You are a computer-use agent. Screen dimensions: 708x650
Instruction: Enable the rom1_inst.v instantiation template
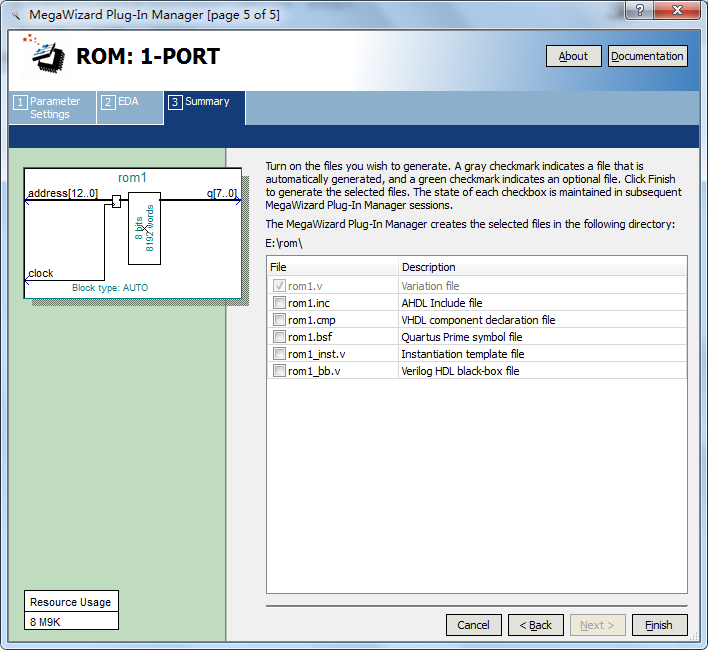click(279, 353)
